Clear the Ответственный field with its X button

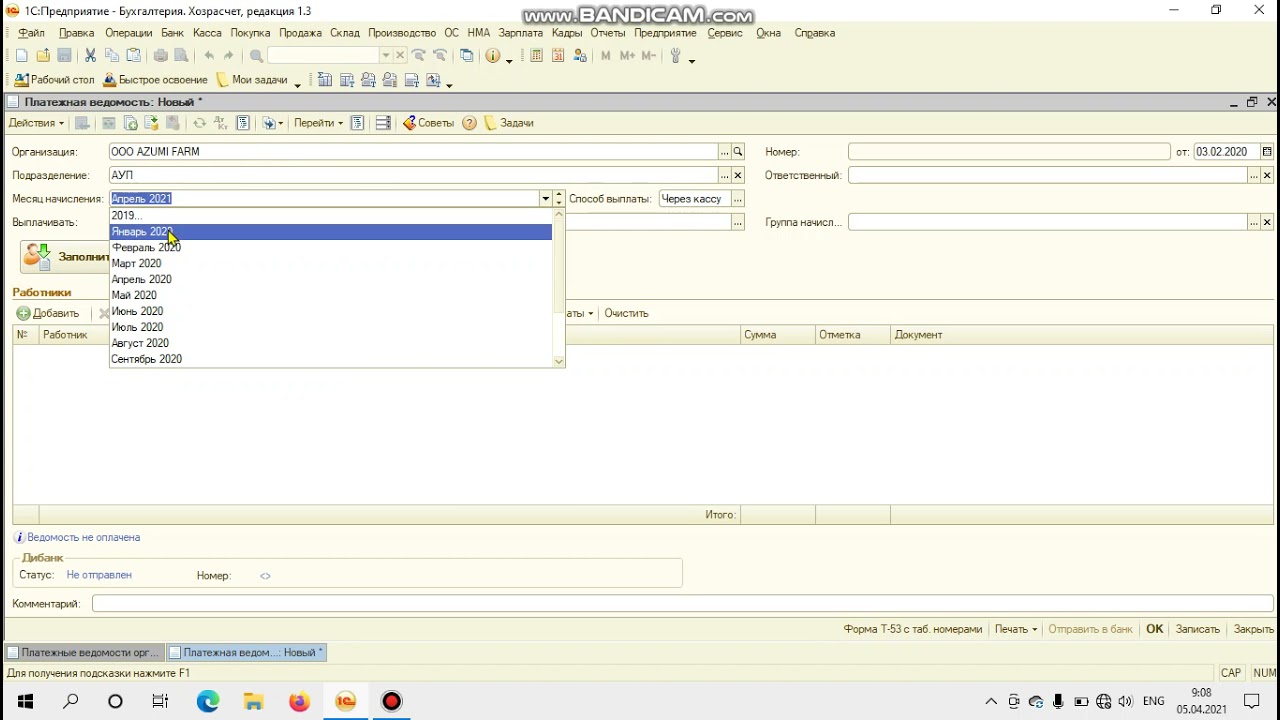(x=1267, y=176)
